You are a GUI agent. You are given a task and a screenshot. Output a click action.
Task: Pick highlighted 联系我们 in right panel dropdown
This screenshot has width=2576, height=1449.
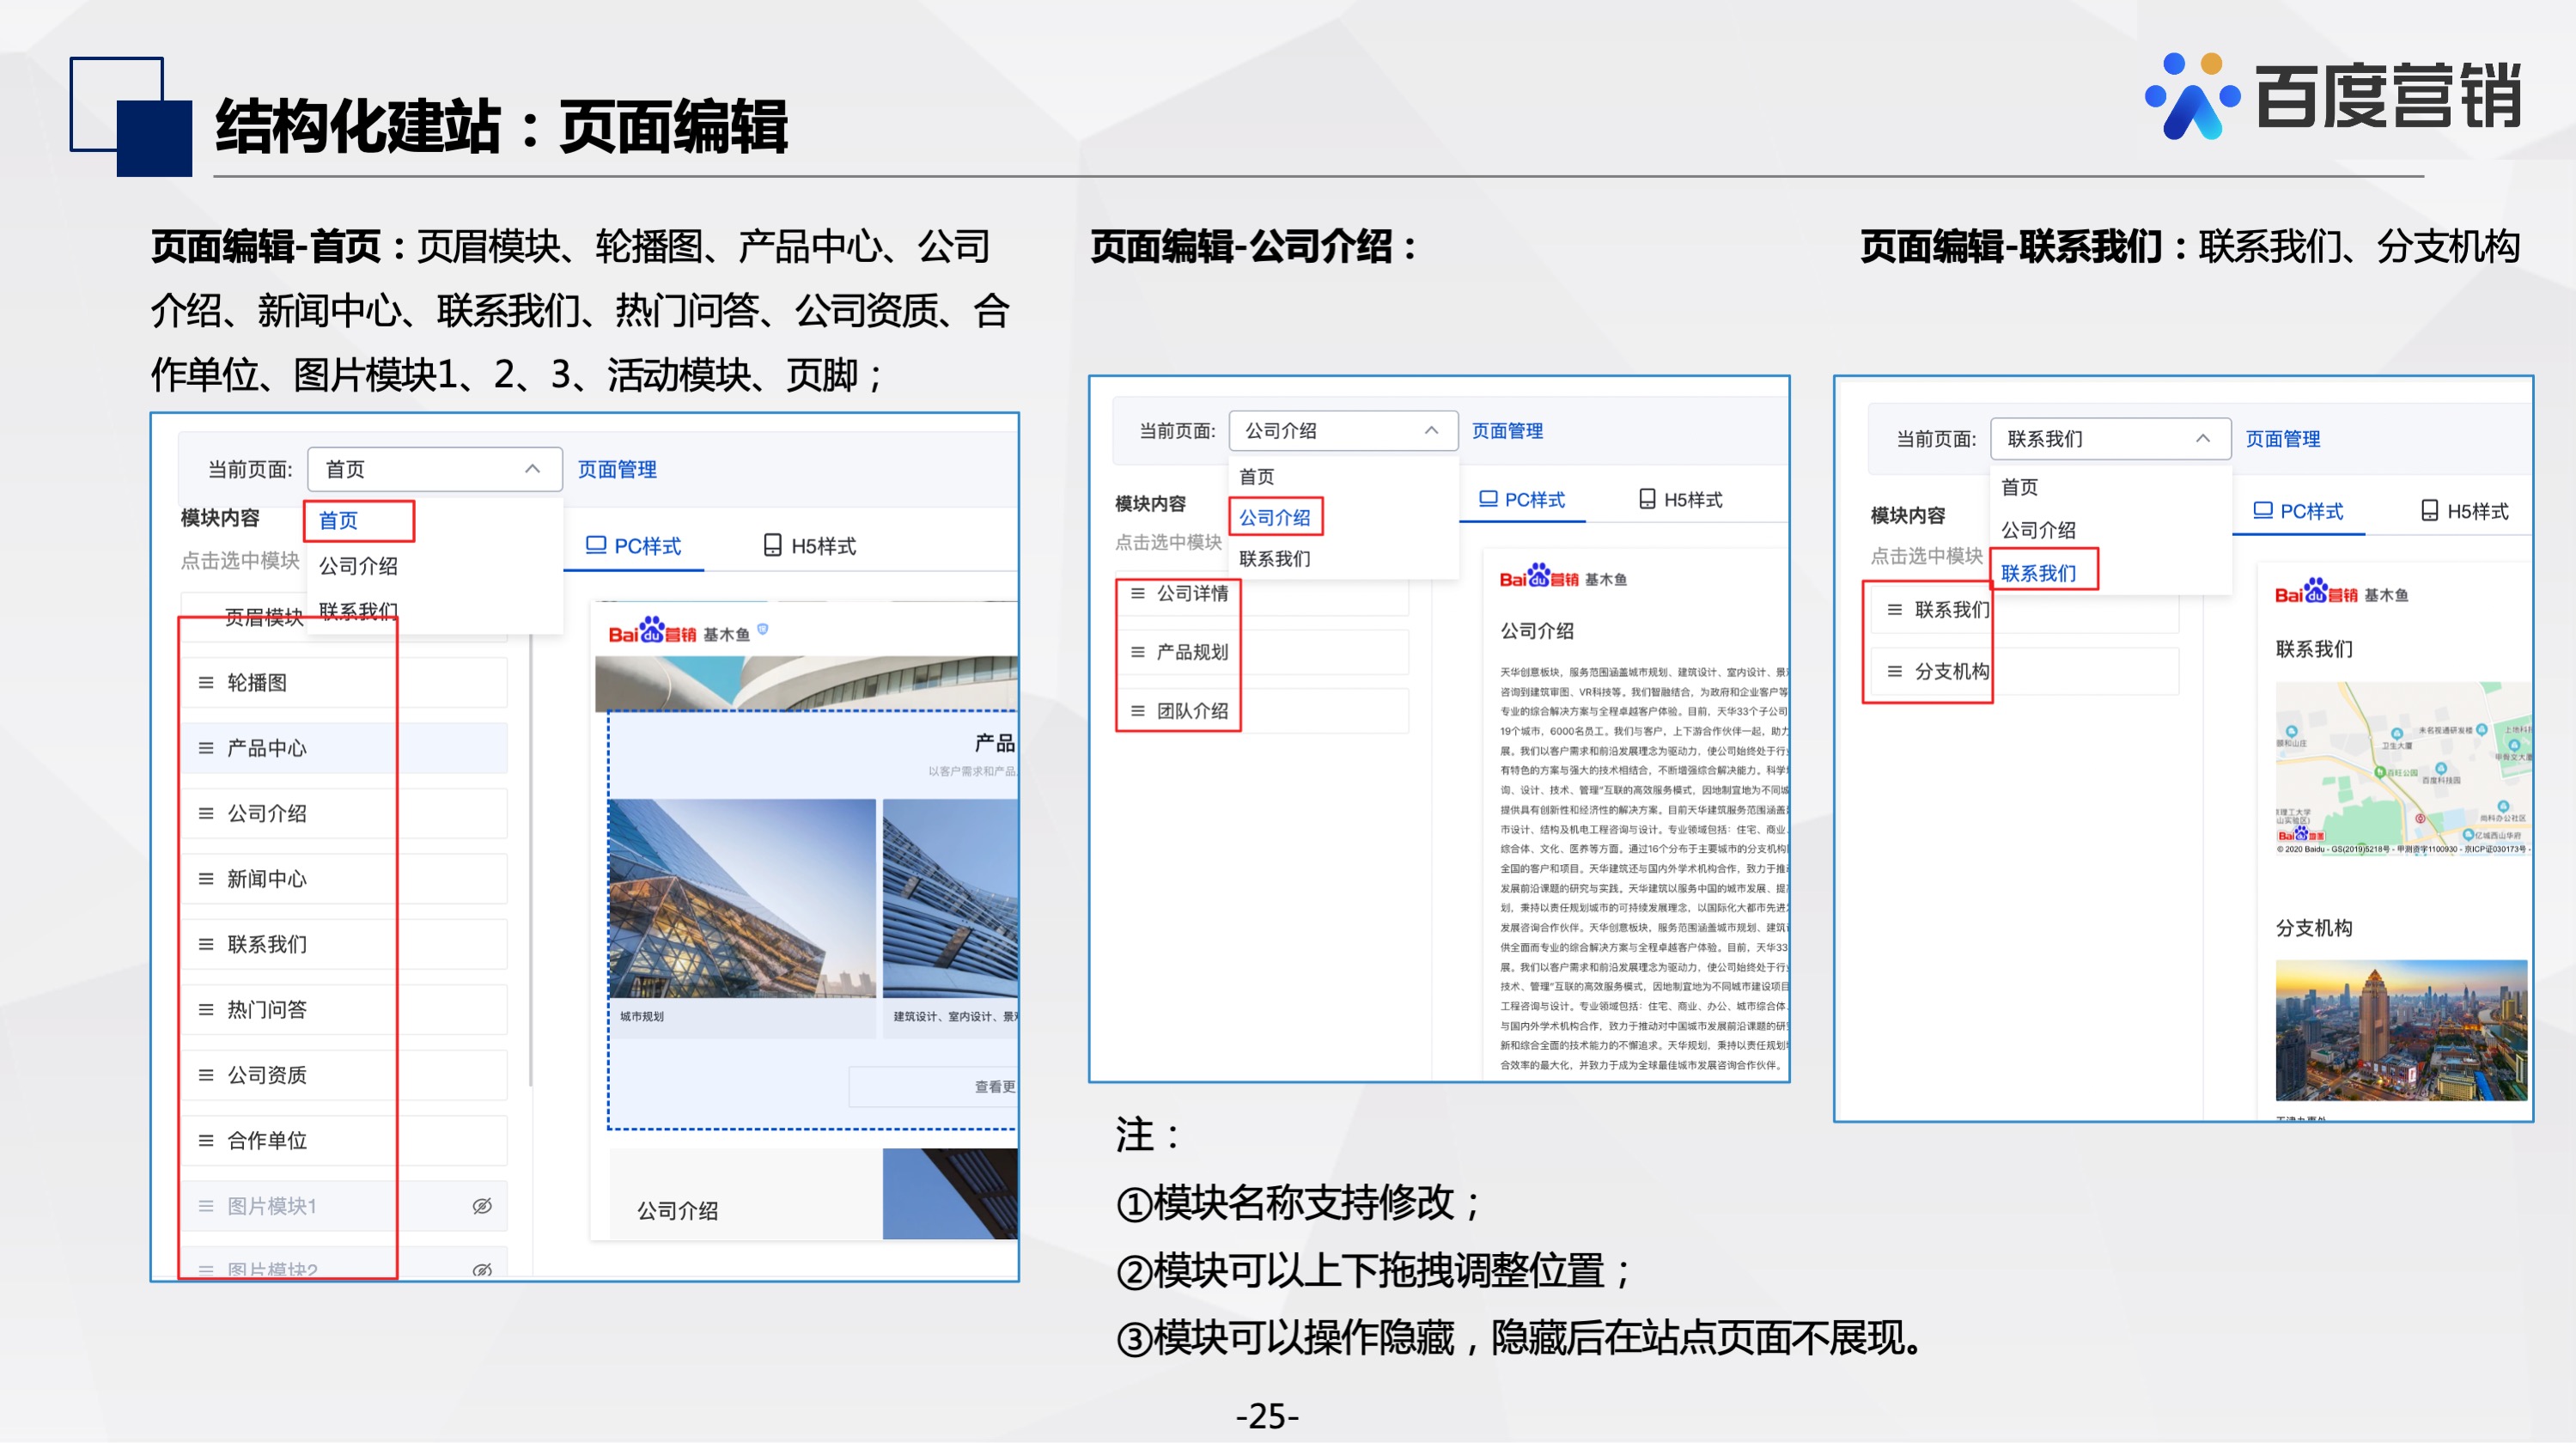pyautogui.click(x=2039, y=574)
